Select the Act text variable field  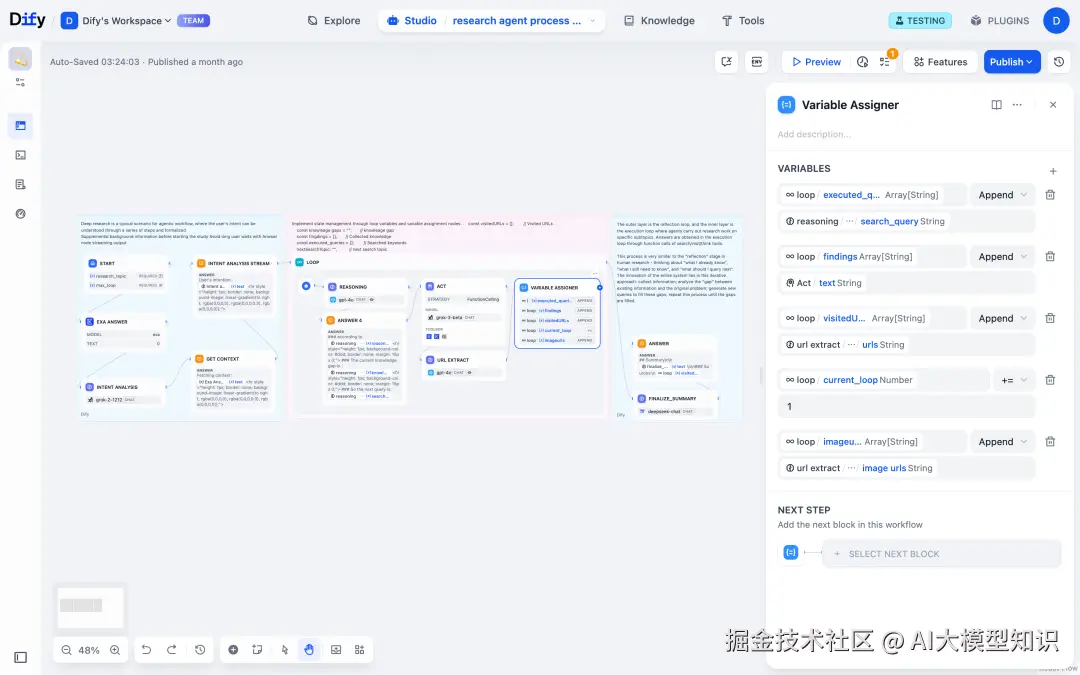[x=906, y=283]
